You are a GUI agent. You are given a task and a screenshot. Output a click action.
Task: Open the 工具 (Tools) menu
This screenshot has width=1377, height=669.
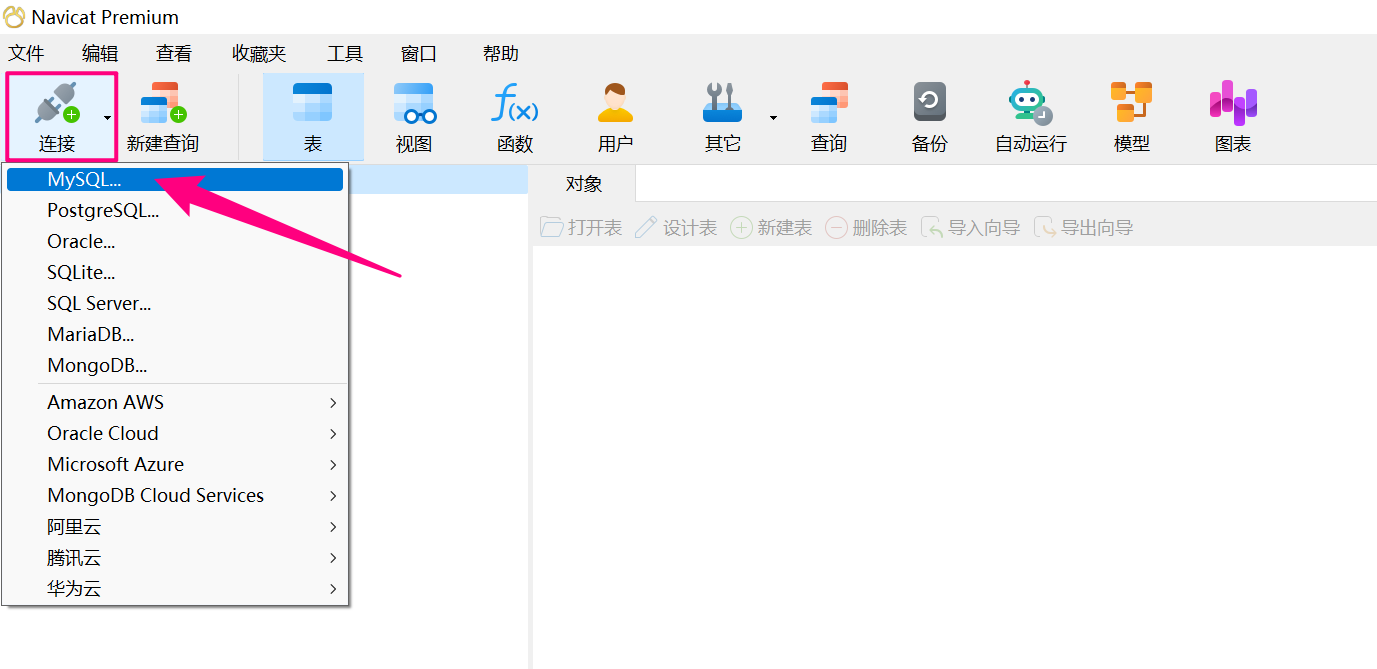344,54
